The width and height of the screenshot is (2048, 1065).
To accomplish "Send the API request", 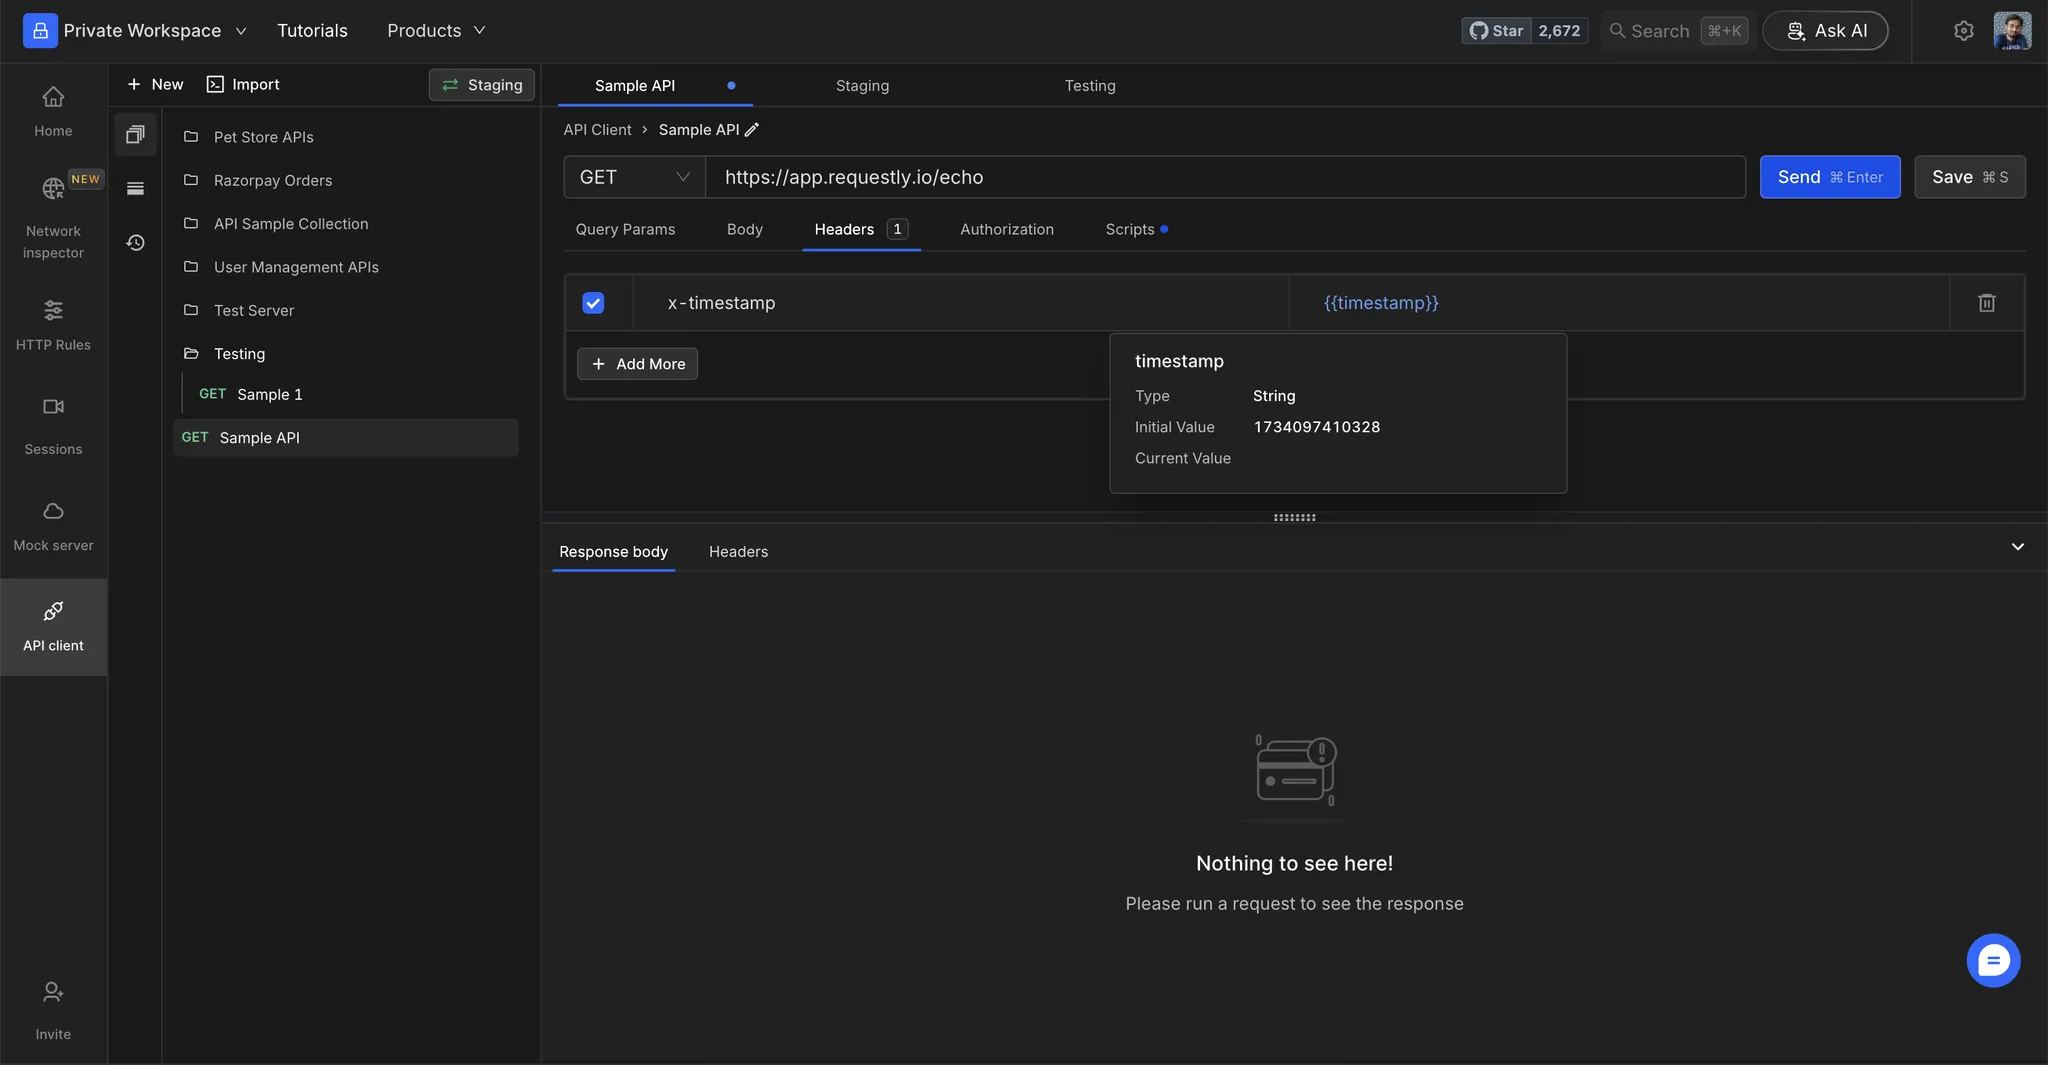I will 1829,177.
